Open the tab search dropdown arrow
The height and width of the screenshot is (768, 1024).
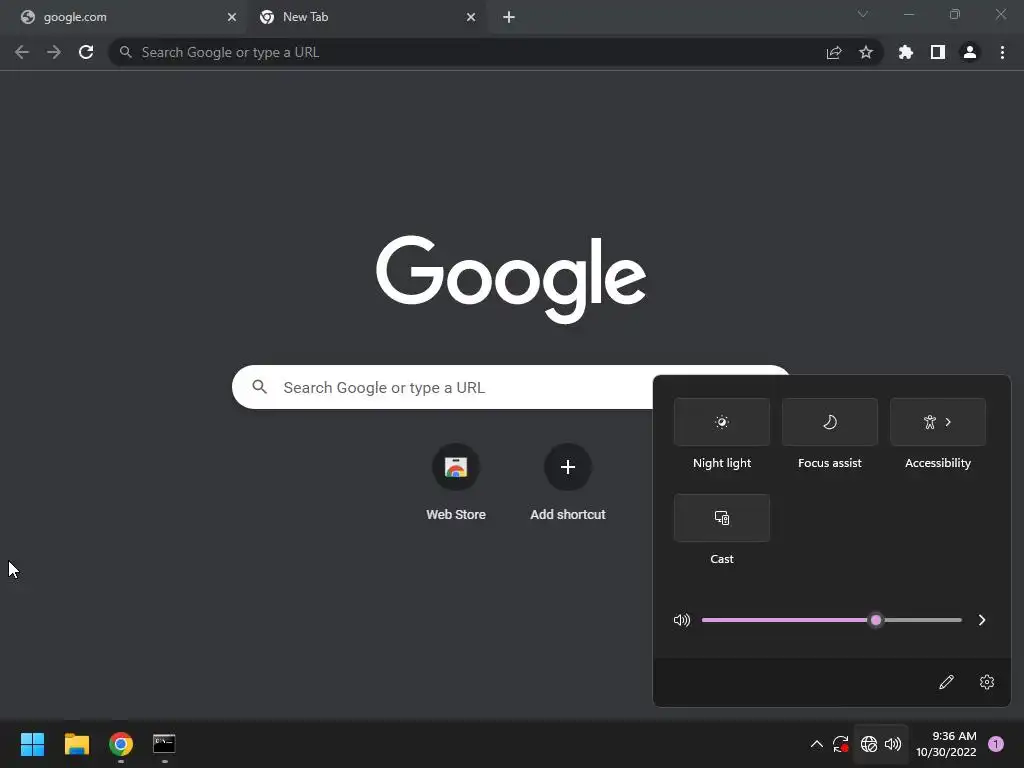coord(863,14)
